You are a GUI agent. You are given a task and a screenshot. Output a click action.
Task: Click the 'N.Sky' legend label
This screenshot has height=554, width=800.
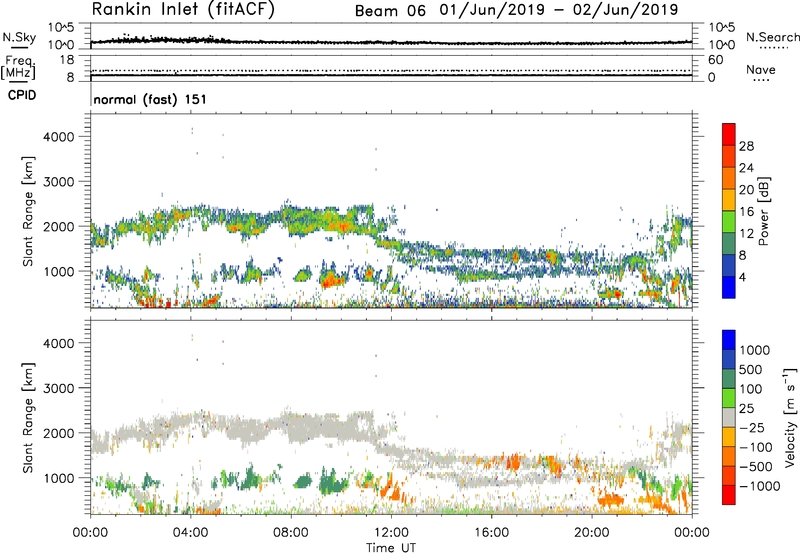pyautogui.click(x=19, y=37)
